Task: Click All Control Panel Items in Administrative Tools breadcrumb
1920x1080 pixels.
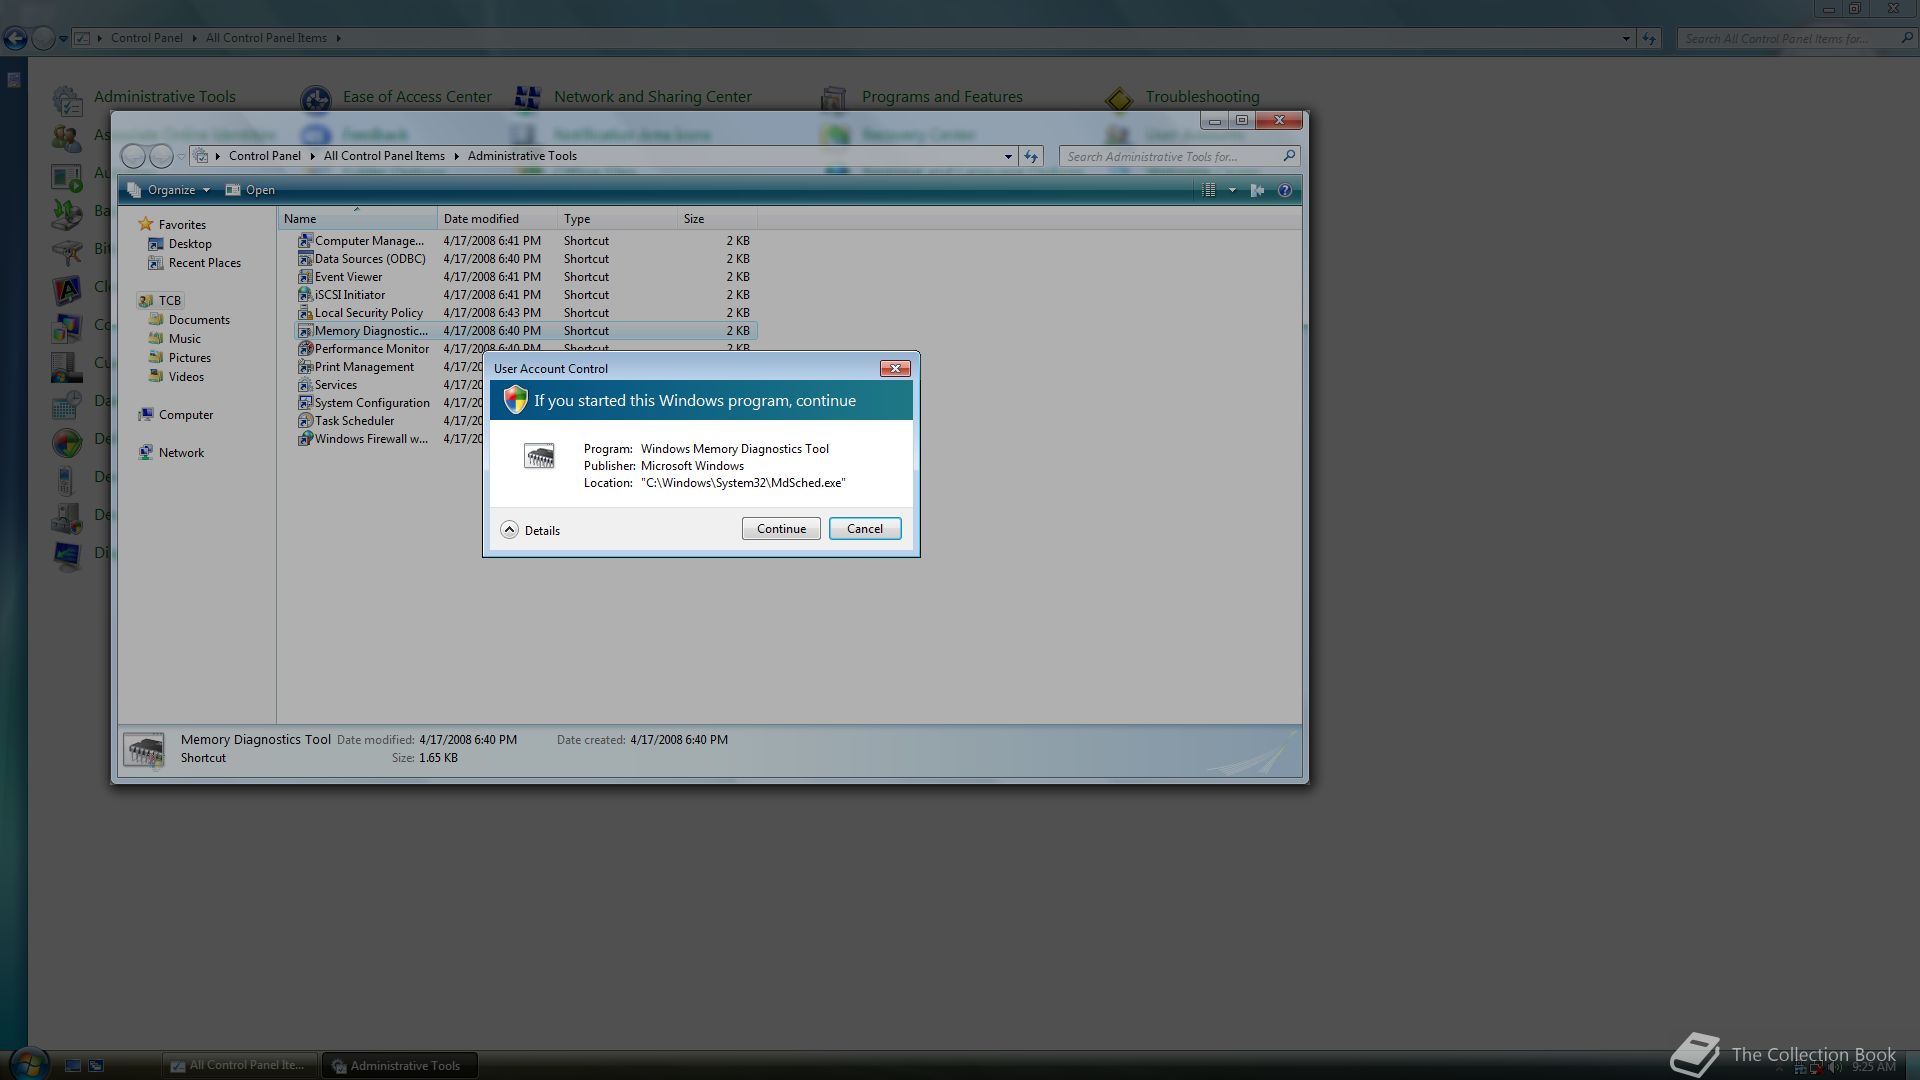Action: [384, 156]
